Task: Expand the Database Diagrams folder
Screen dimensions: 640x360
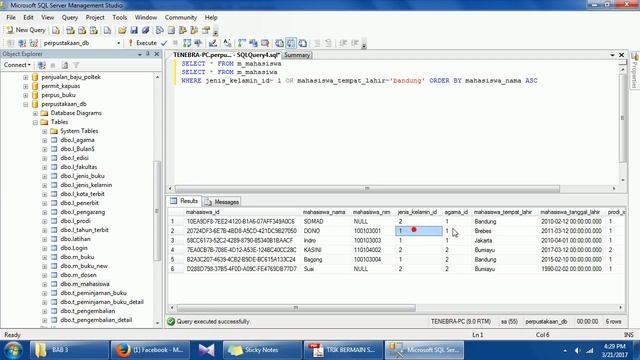Action: click(x=35, y=113)
